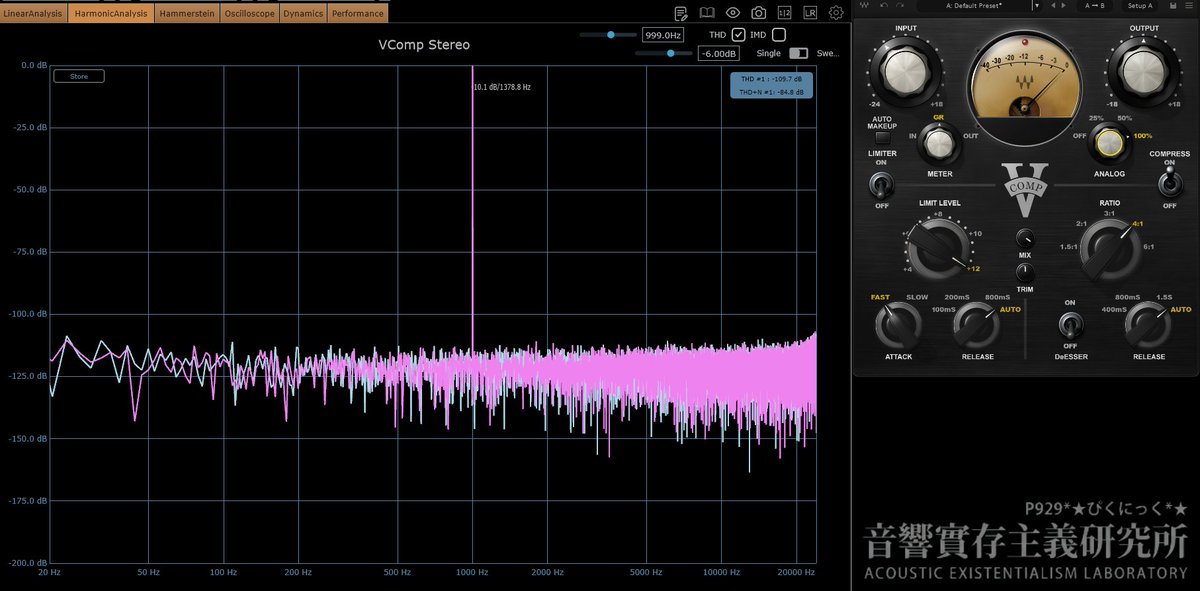
Task: Click the 4:1 ratio label
Action: point(1137,224)
